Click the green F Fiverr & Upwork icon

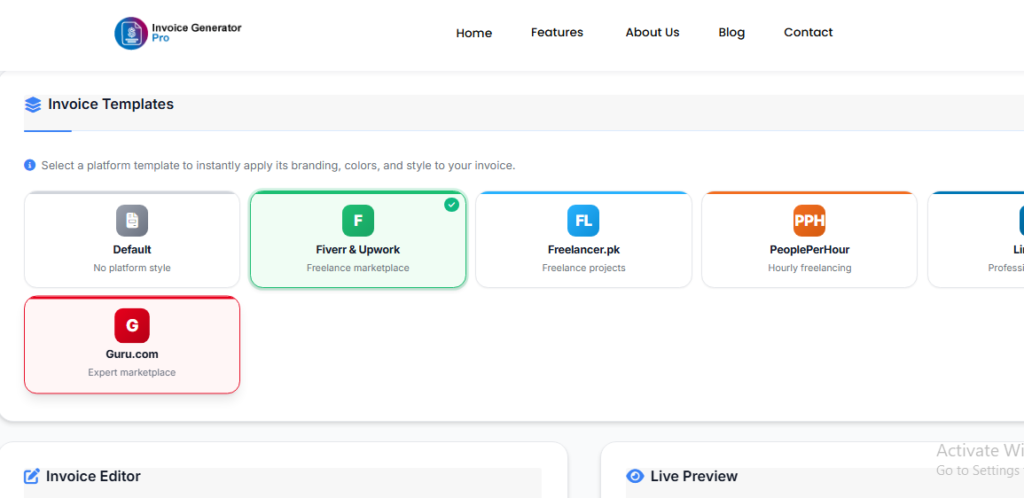tap(358, 221)
